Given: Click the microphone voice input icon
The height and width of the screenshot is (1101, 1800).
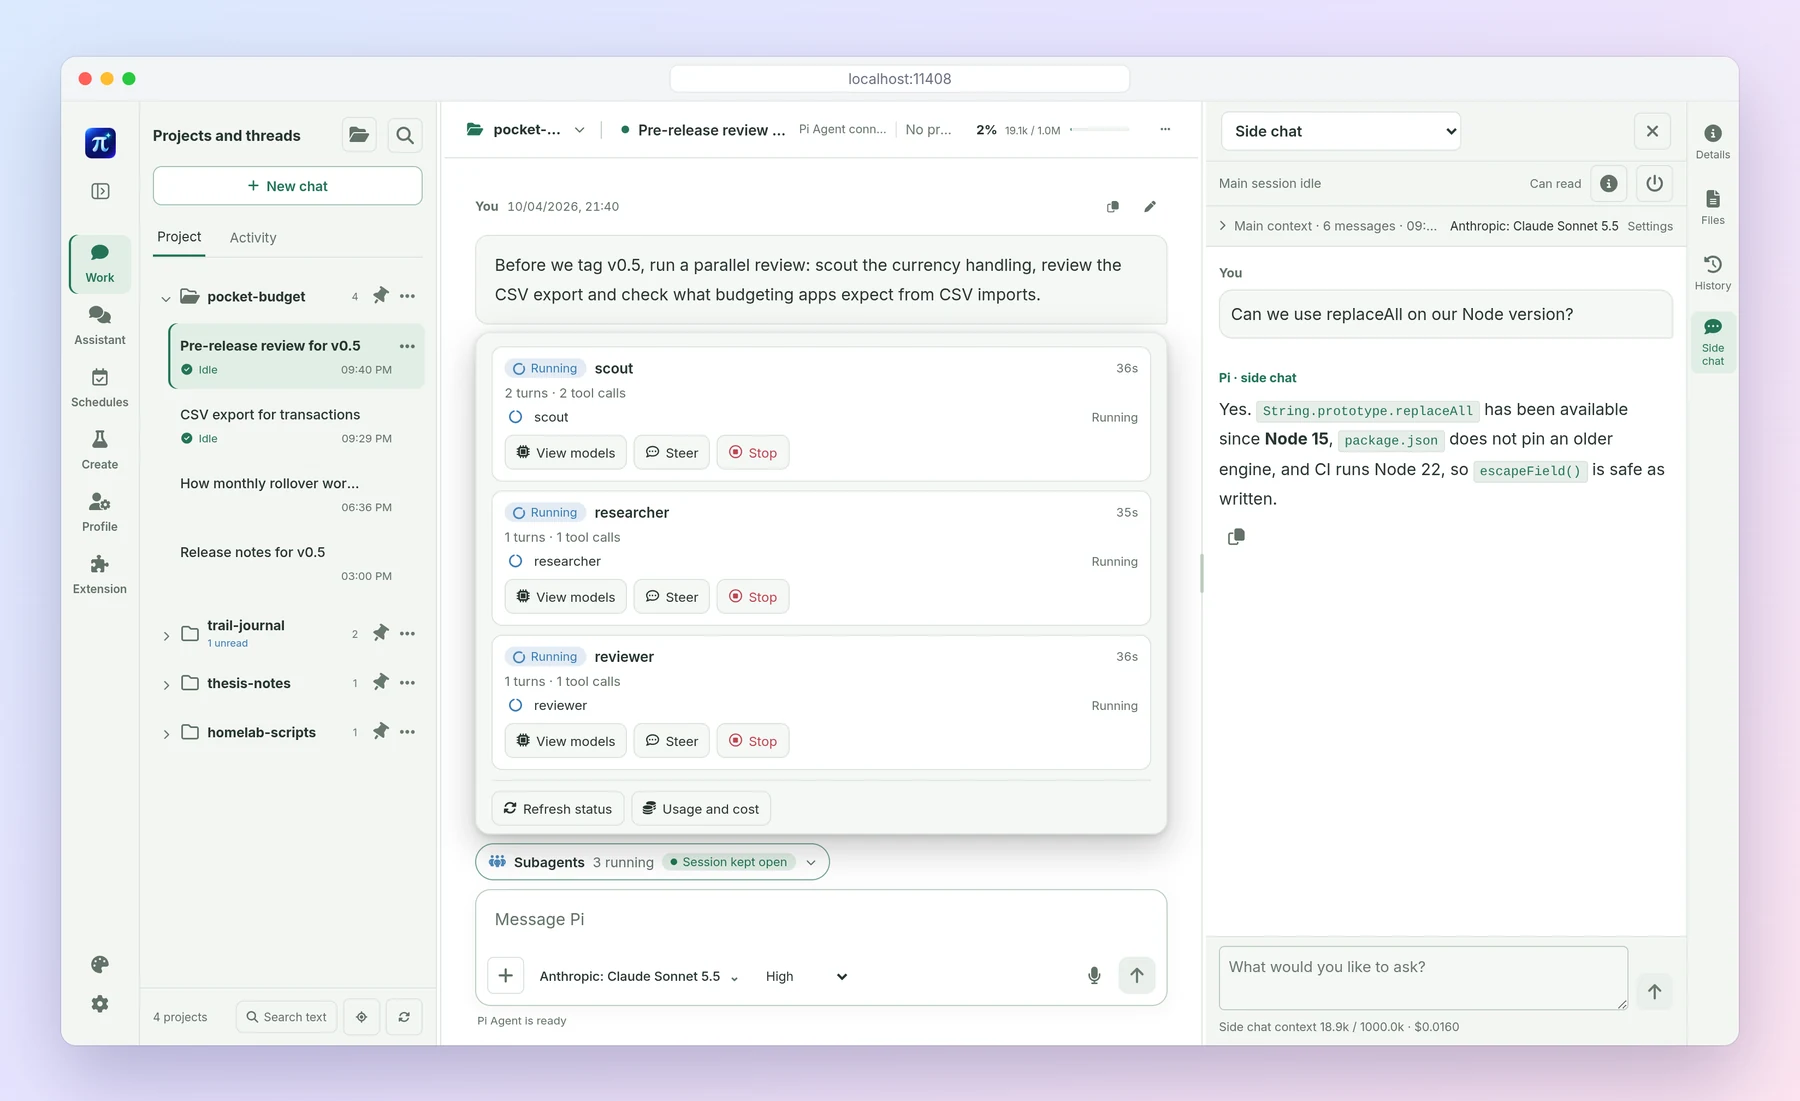Looking at the screenshot, I should (1094, 976).
